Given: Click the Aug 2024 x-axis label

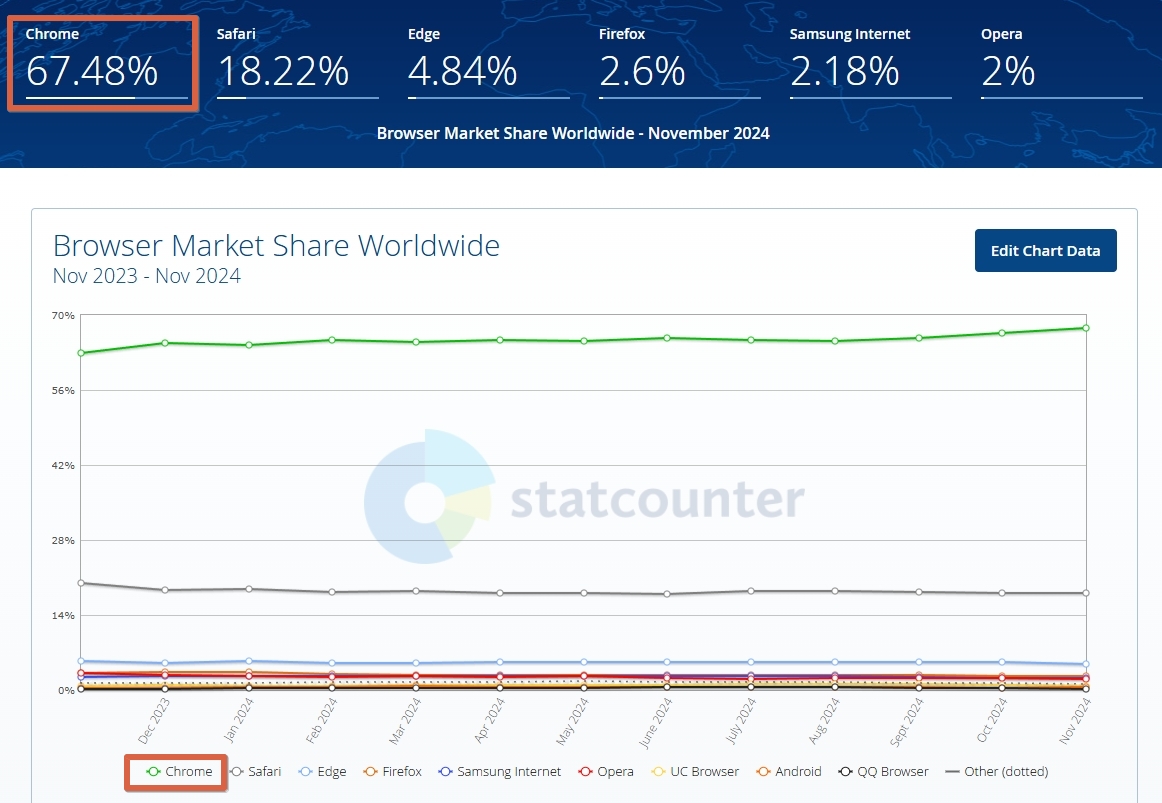Looking at the screenshot, I should [x=824, y=721].
